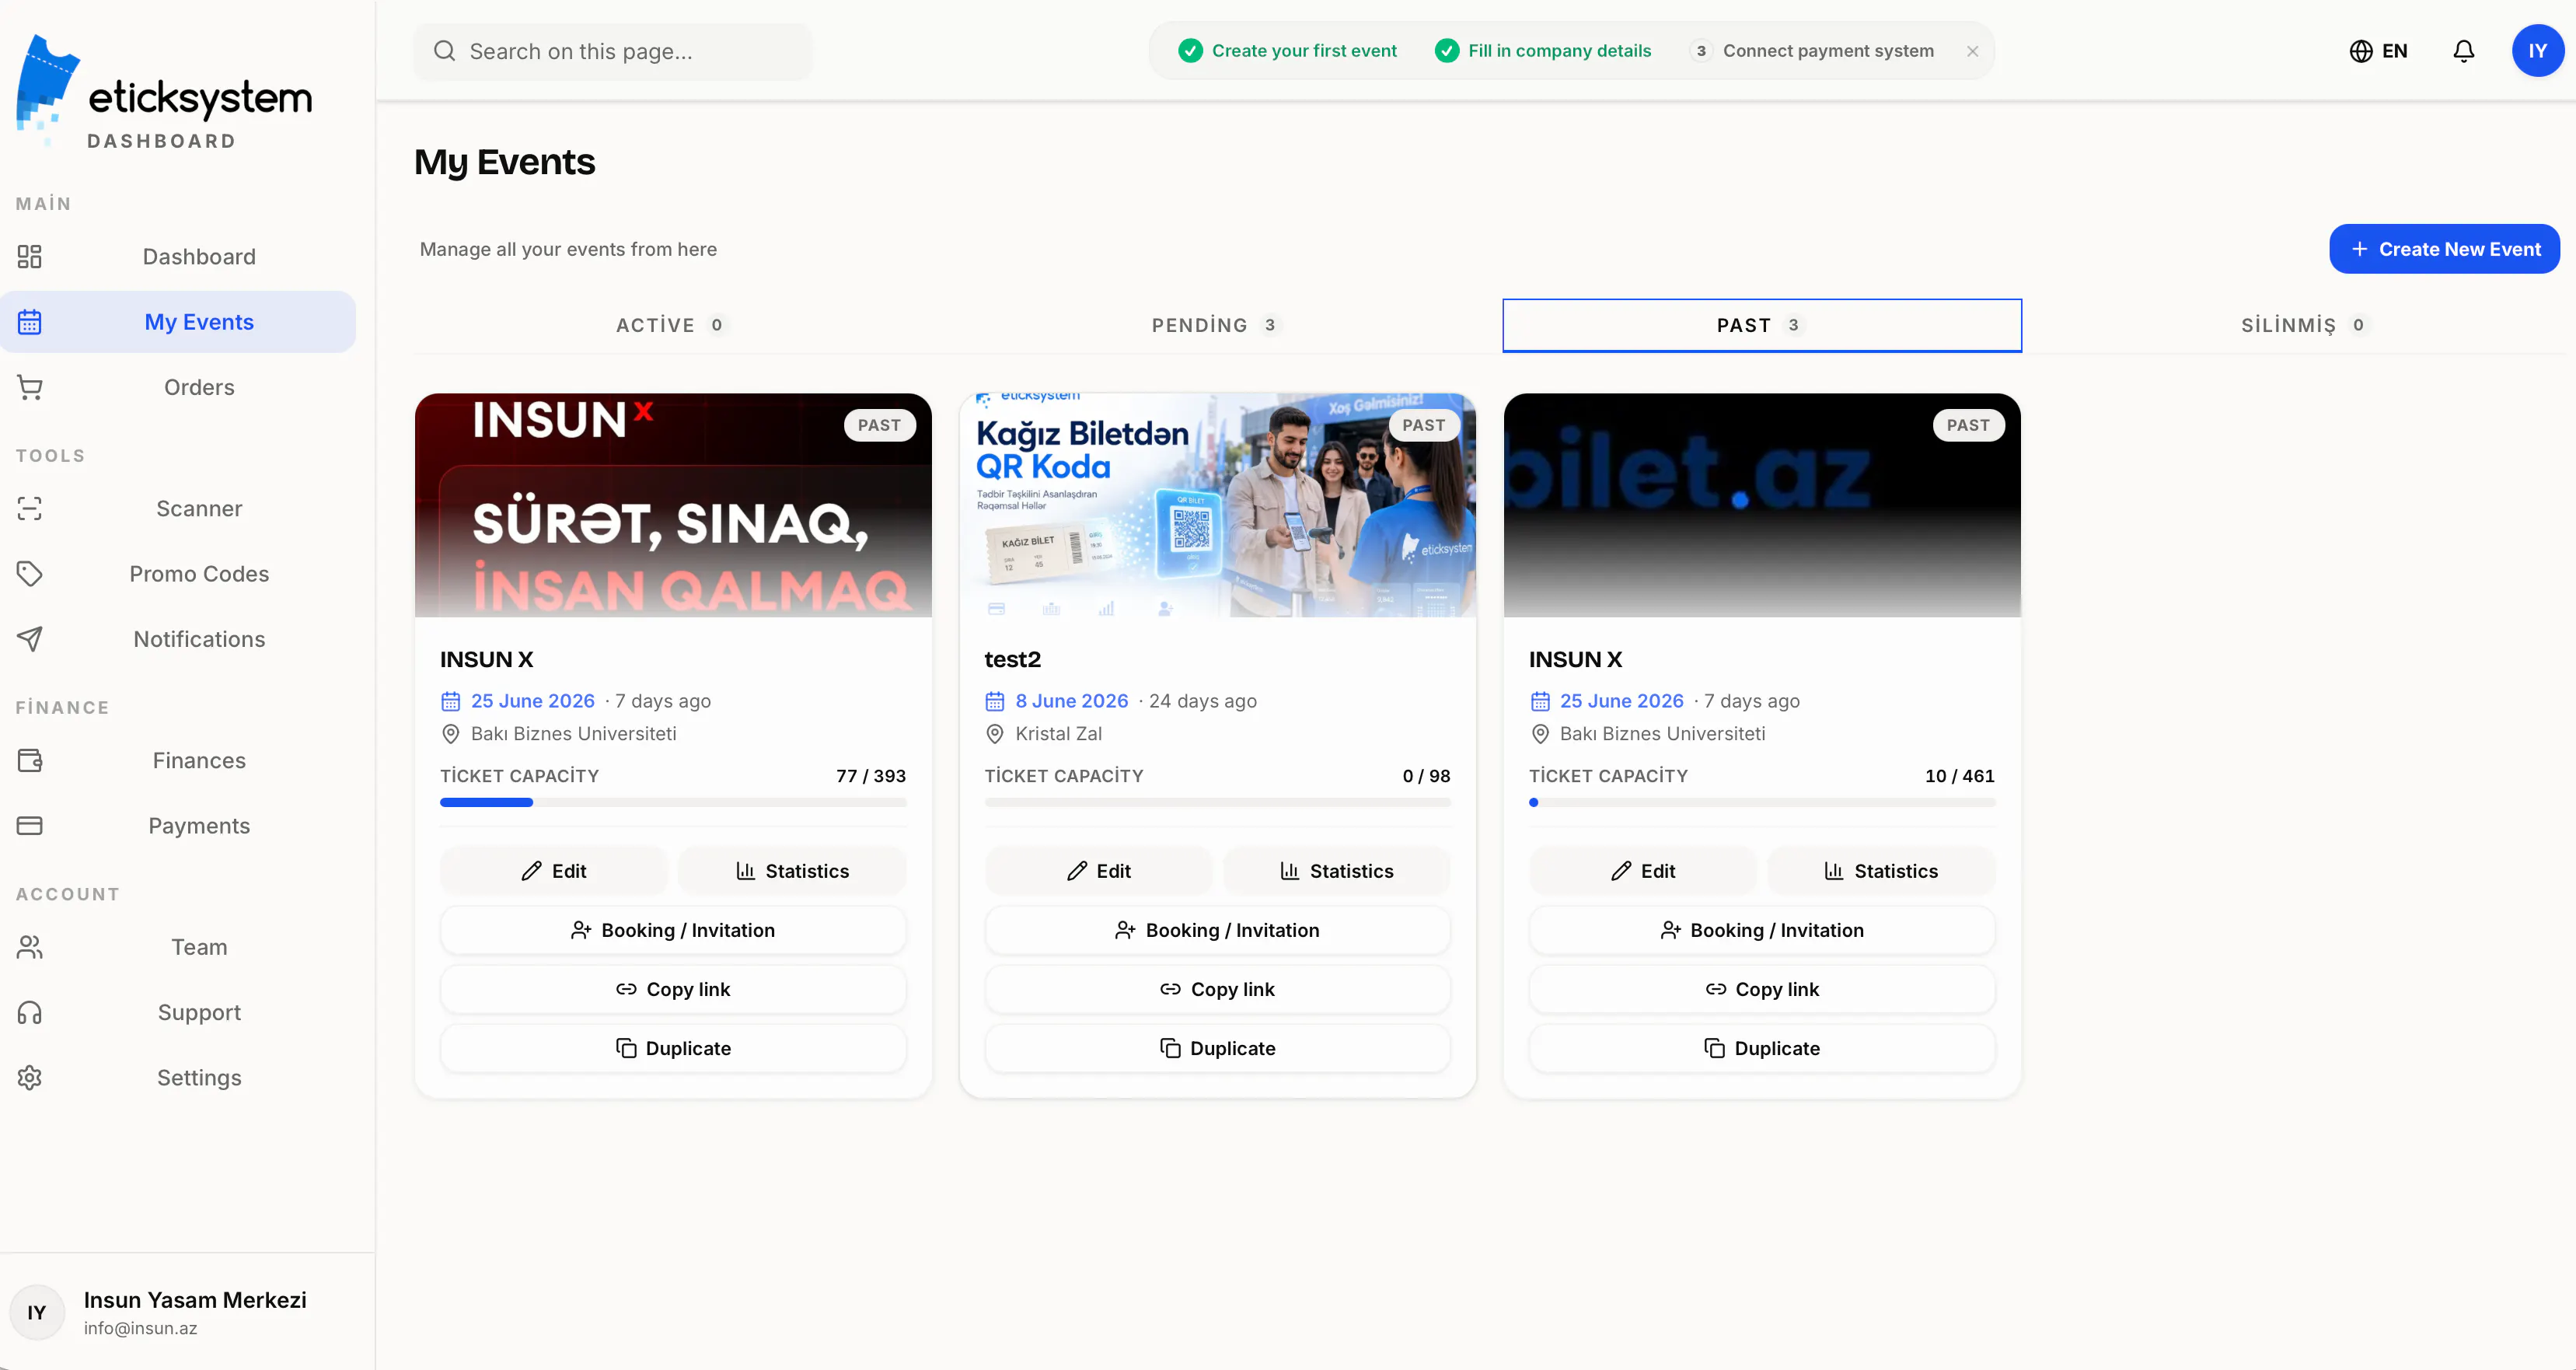Open the Dashboard grid icon in sidebar
2576x1370 pixels.
click(30, 257)
